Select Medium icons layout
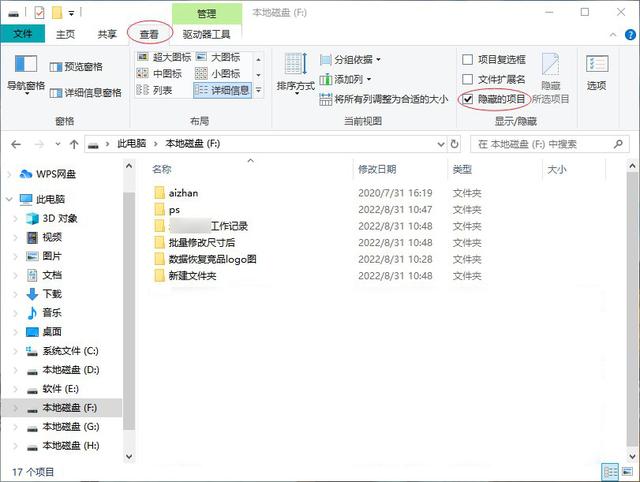This screenshot has width=640, height=482. pyautogui.click(x=159, y=74)
